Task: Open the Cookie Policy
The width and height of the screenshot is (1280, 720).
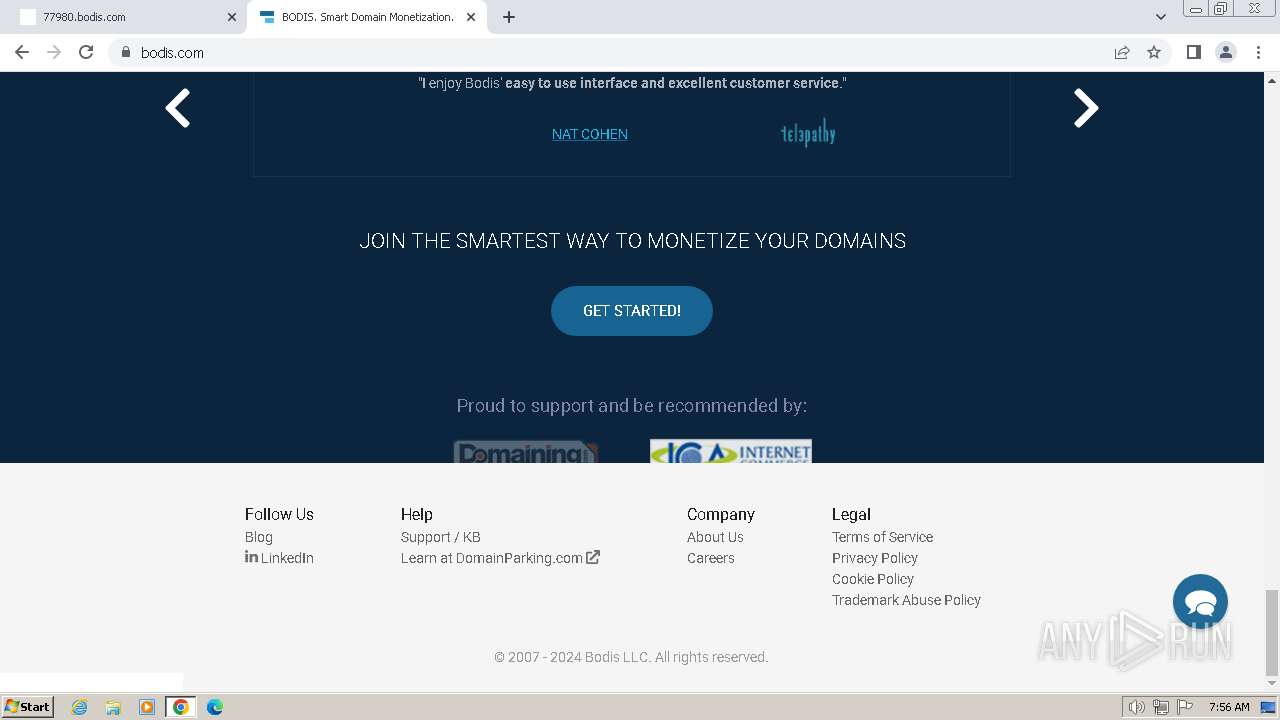Action: pos(873,579)
